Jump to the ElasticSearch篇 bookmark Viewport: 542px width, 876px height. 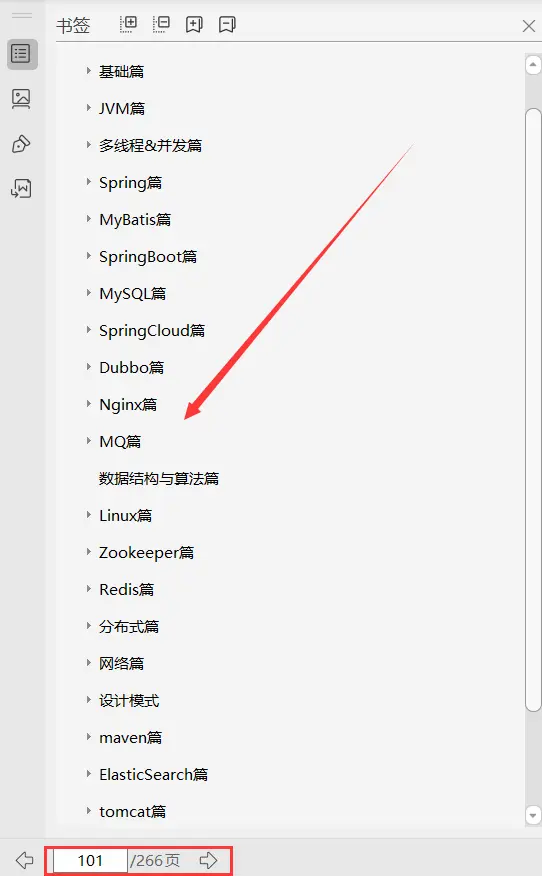point(154,775)
